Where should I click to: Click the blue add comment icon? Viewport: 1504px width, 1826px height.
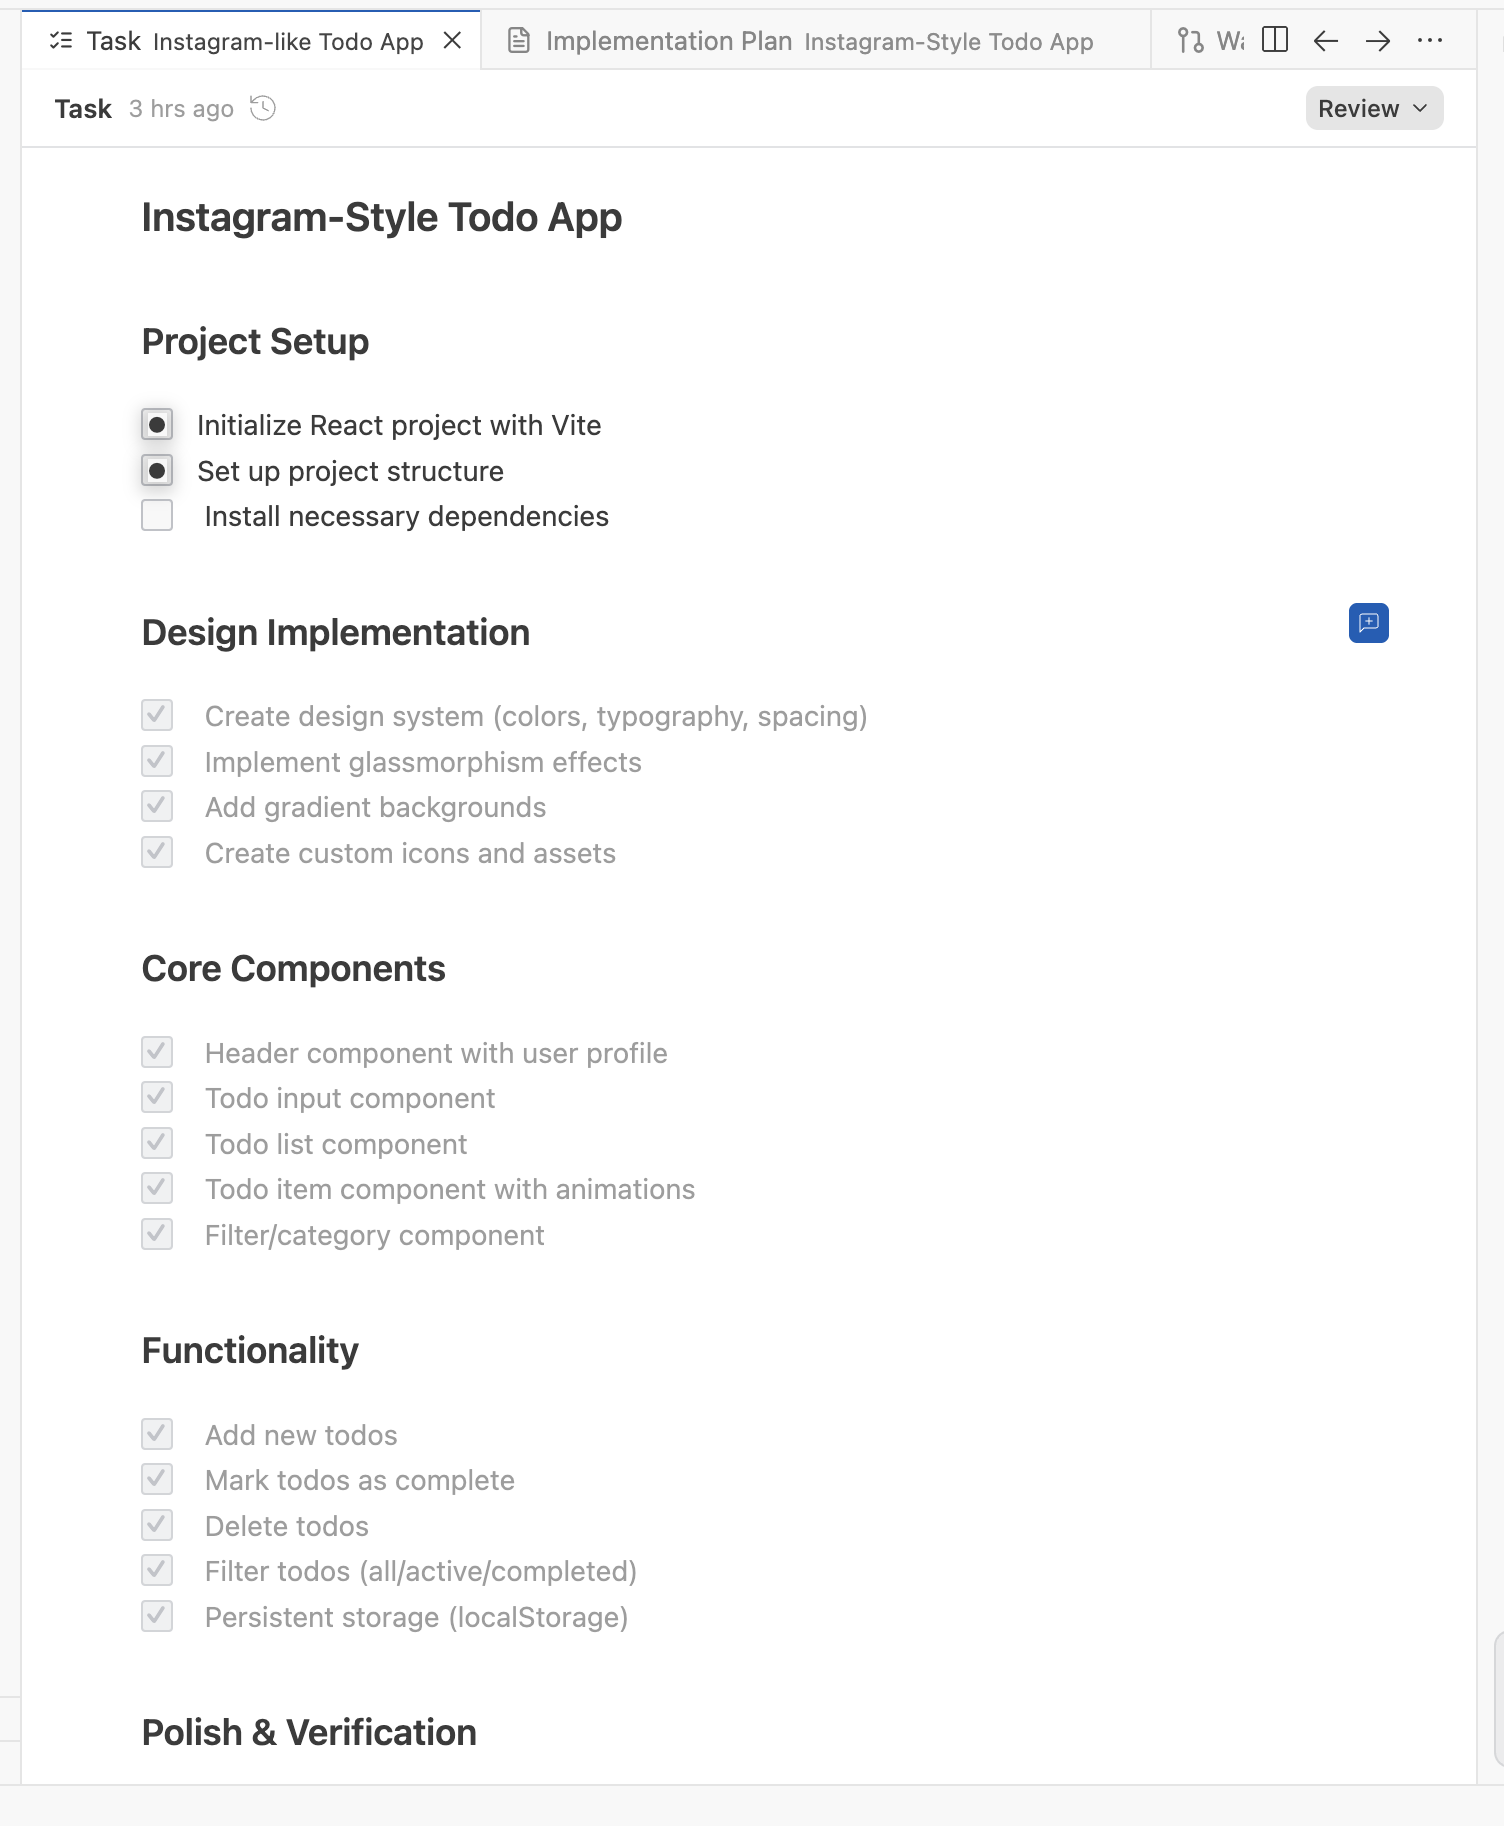(x=1368, y=623)
